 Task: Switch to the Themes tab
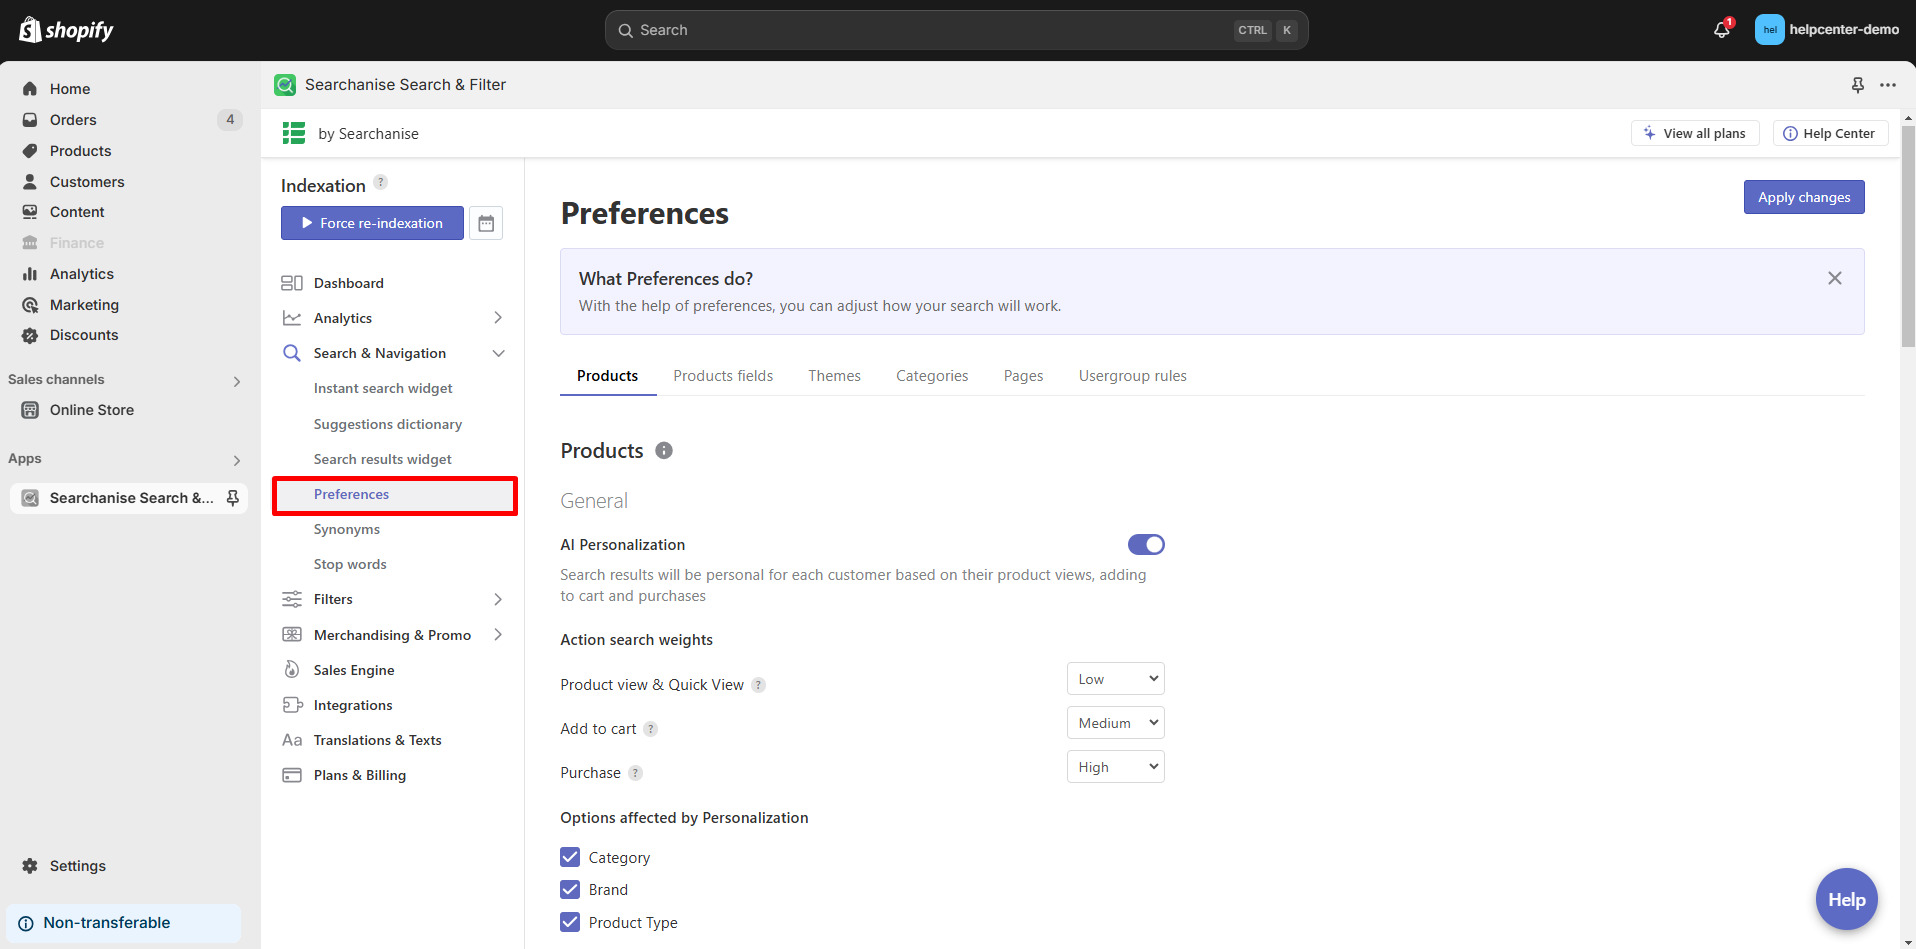(834, 375)
